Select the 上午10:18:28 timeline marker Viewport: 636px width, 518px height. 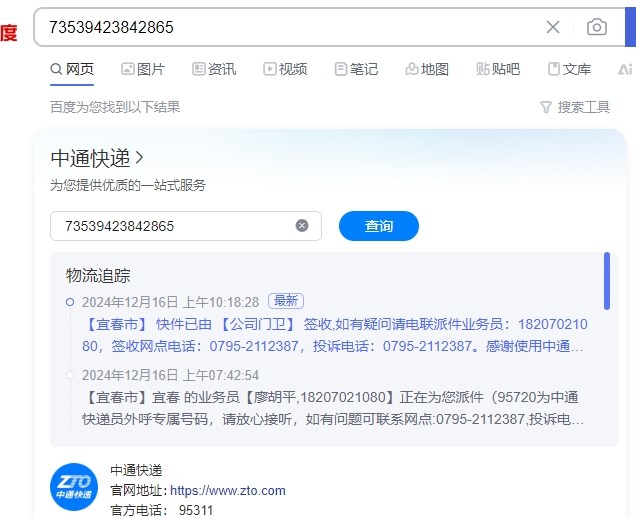tap(70, 302)
